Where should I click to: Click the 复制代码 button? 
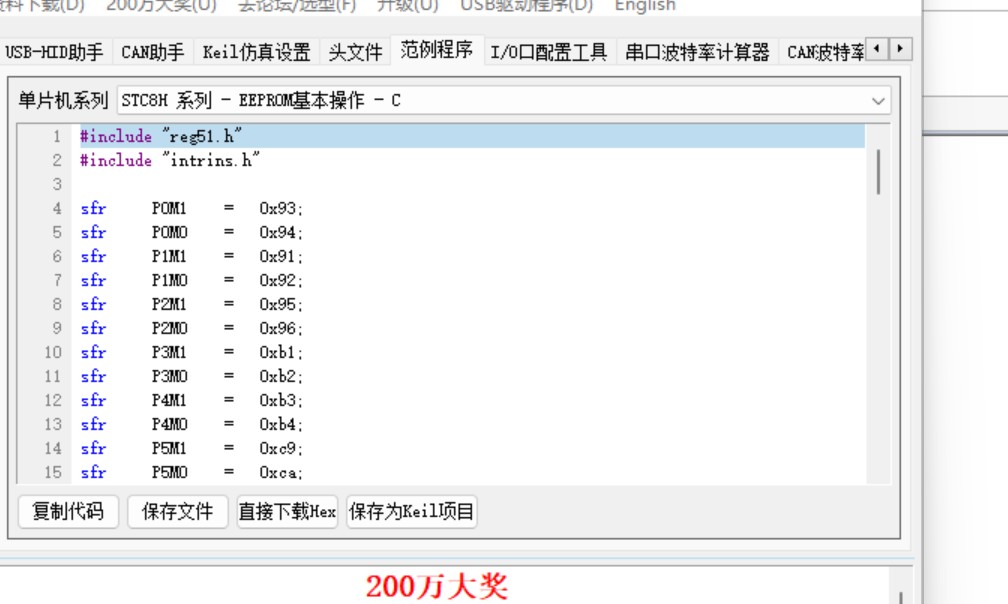click(68, 511)
